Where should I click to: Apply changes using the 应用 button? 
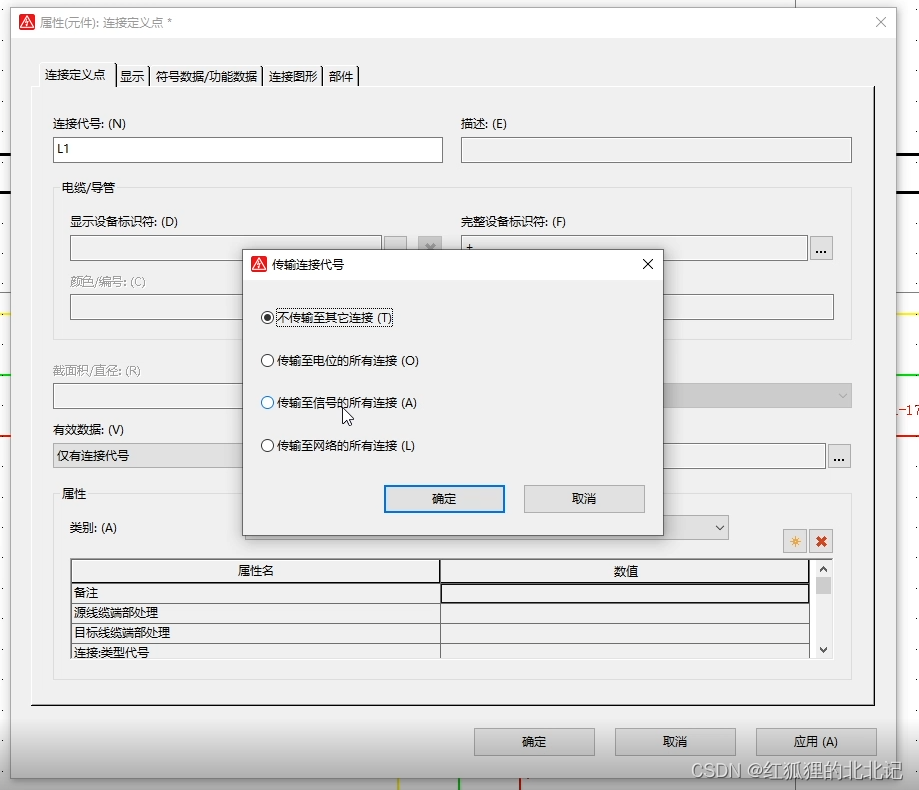click(x=815, y=741)
